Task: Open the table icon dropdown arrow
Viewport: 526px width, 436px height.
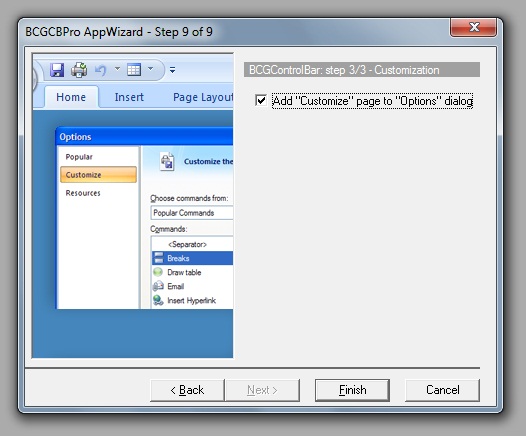Action: (151, 69)
